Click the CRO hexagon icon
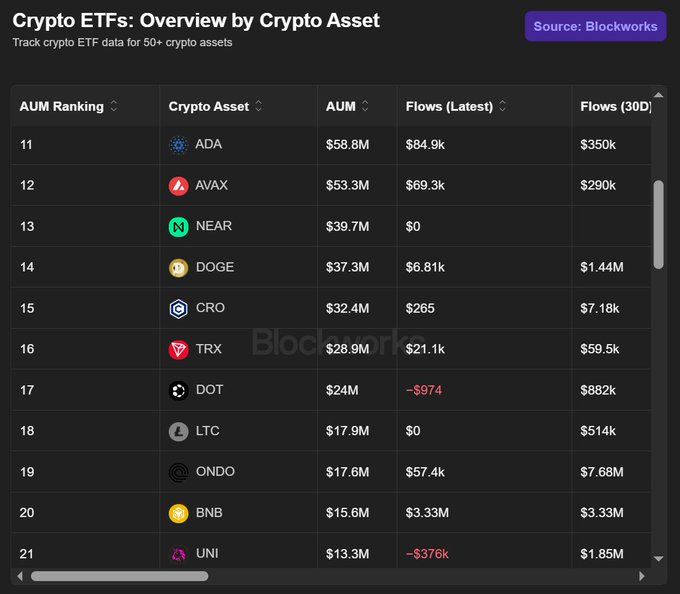The image size is (680, 594). pyautogui.click(x=178, y=309)
